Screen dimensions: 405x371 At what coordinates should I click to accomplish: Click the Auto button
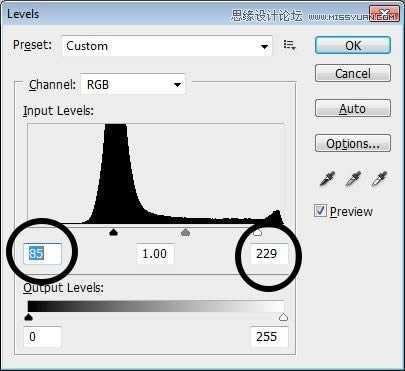click(x=353, y=109)
